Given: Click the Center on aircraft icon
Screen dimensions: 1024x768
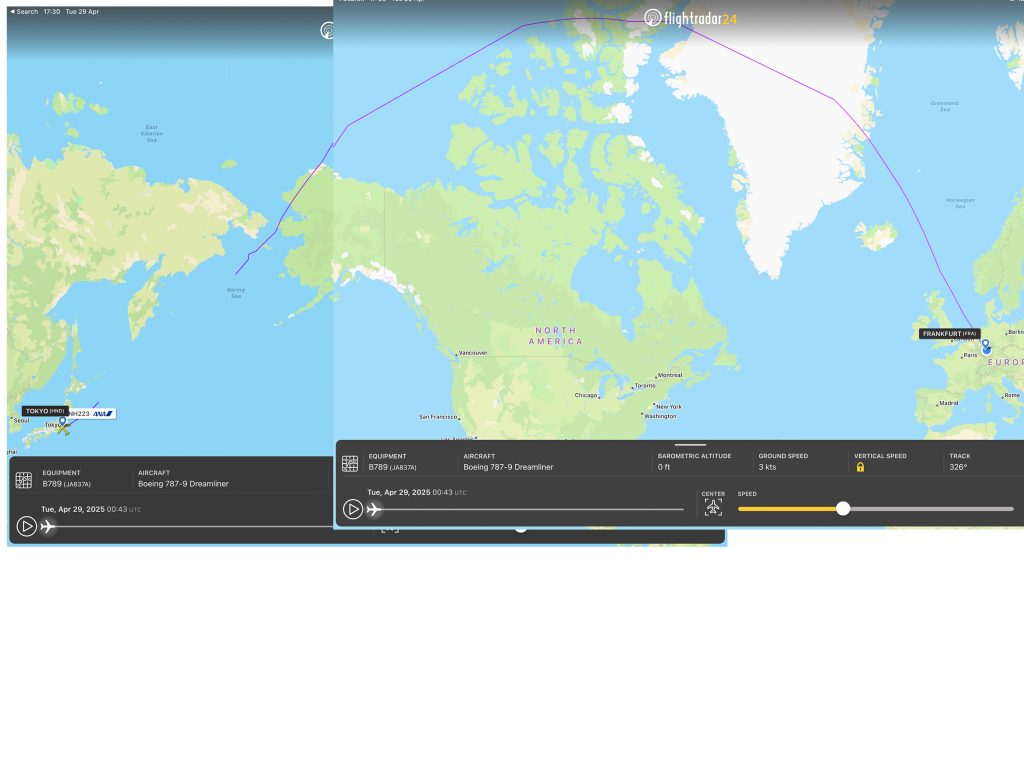Looking at the screenshot, I should 712,508.
